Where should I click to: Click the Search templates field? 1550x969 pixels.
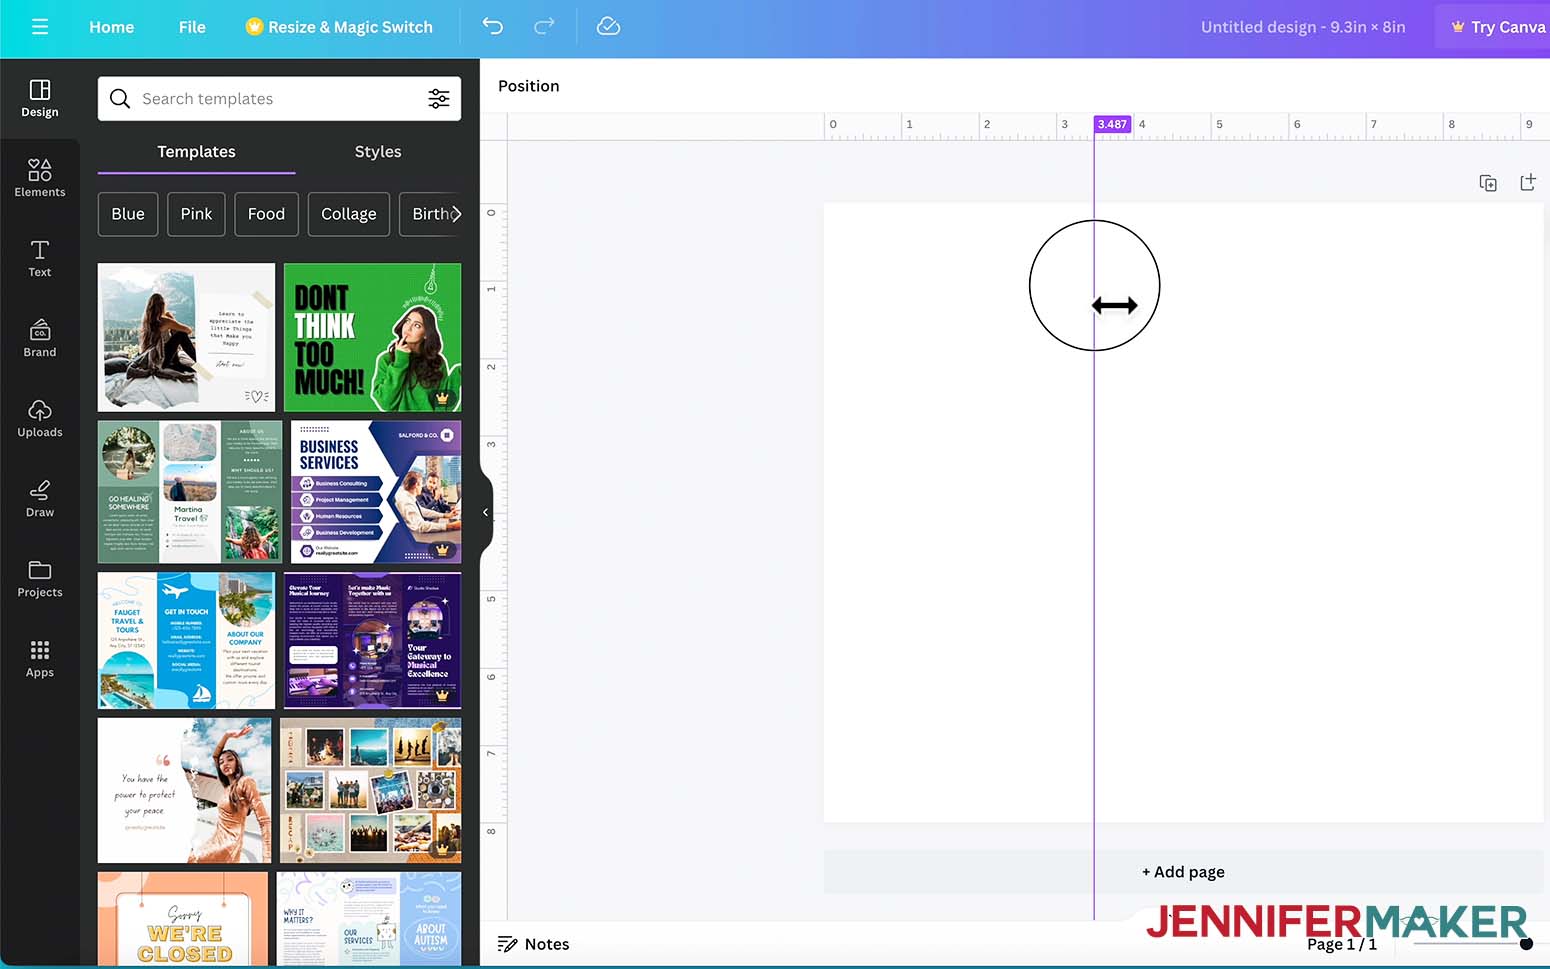279,98
